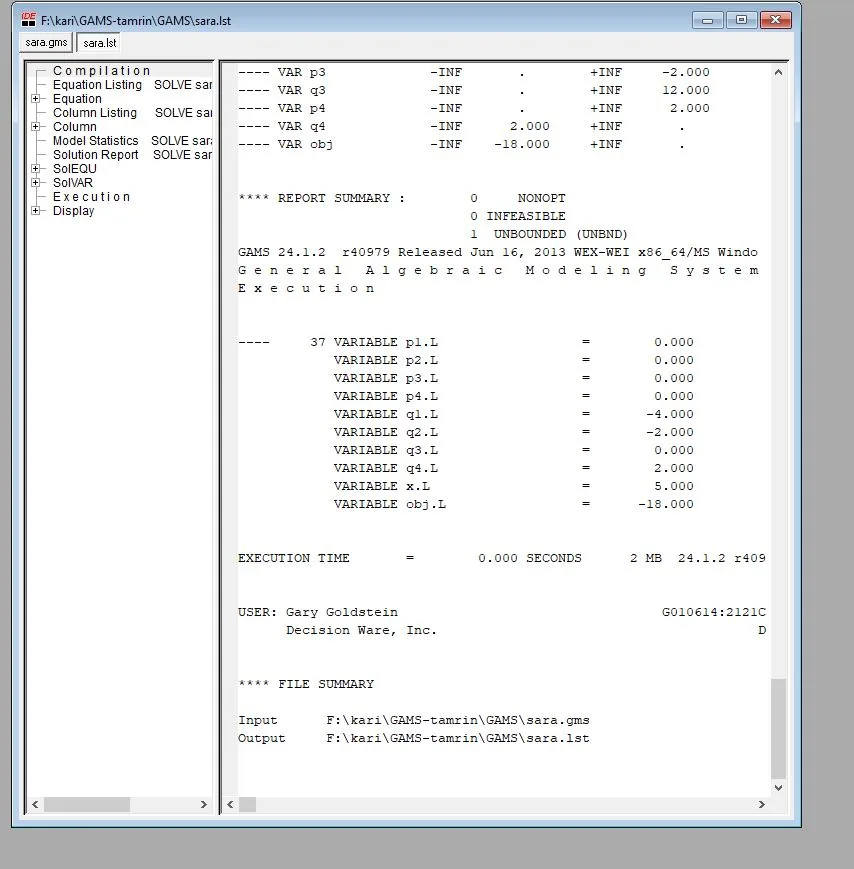This screenshot has height=869, width=854.
Task: Select Compilation in the navigation tree
Action: (x=101, y=71)
